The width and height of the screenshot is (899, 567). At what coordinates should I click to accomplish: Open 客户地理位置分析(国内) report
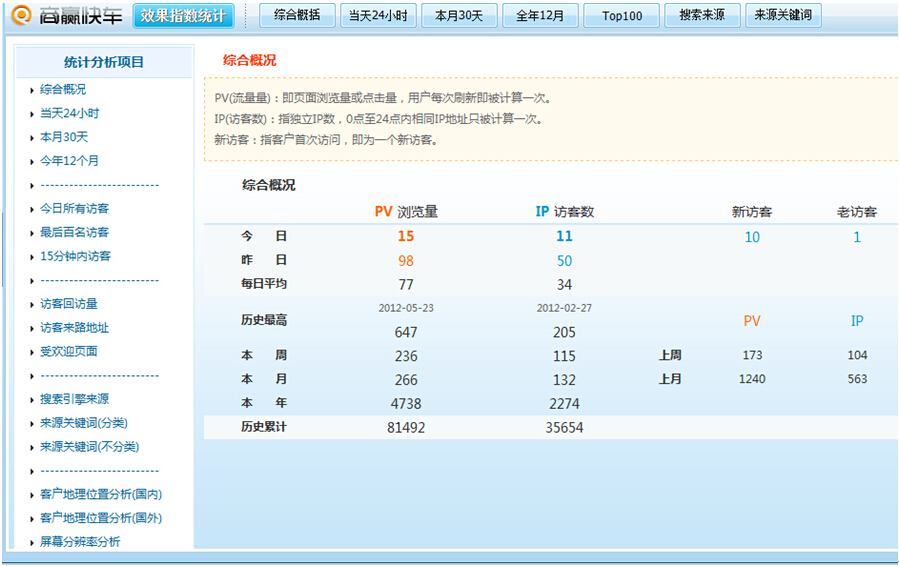tap(101, 495)
